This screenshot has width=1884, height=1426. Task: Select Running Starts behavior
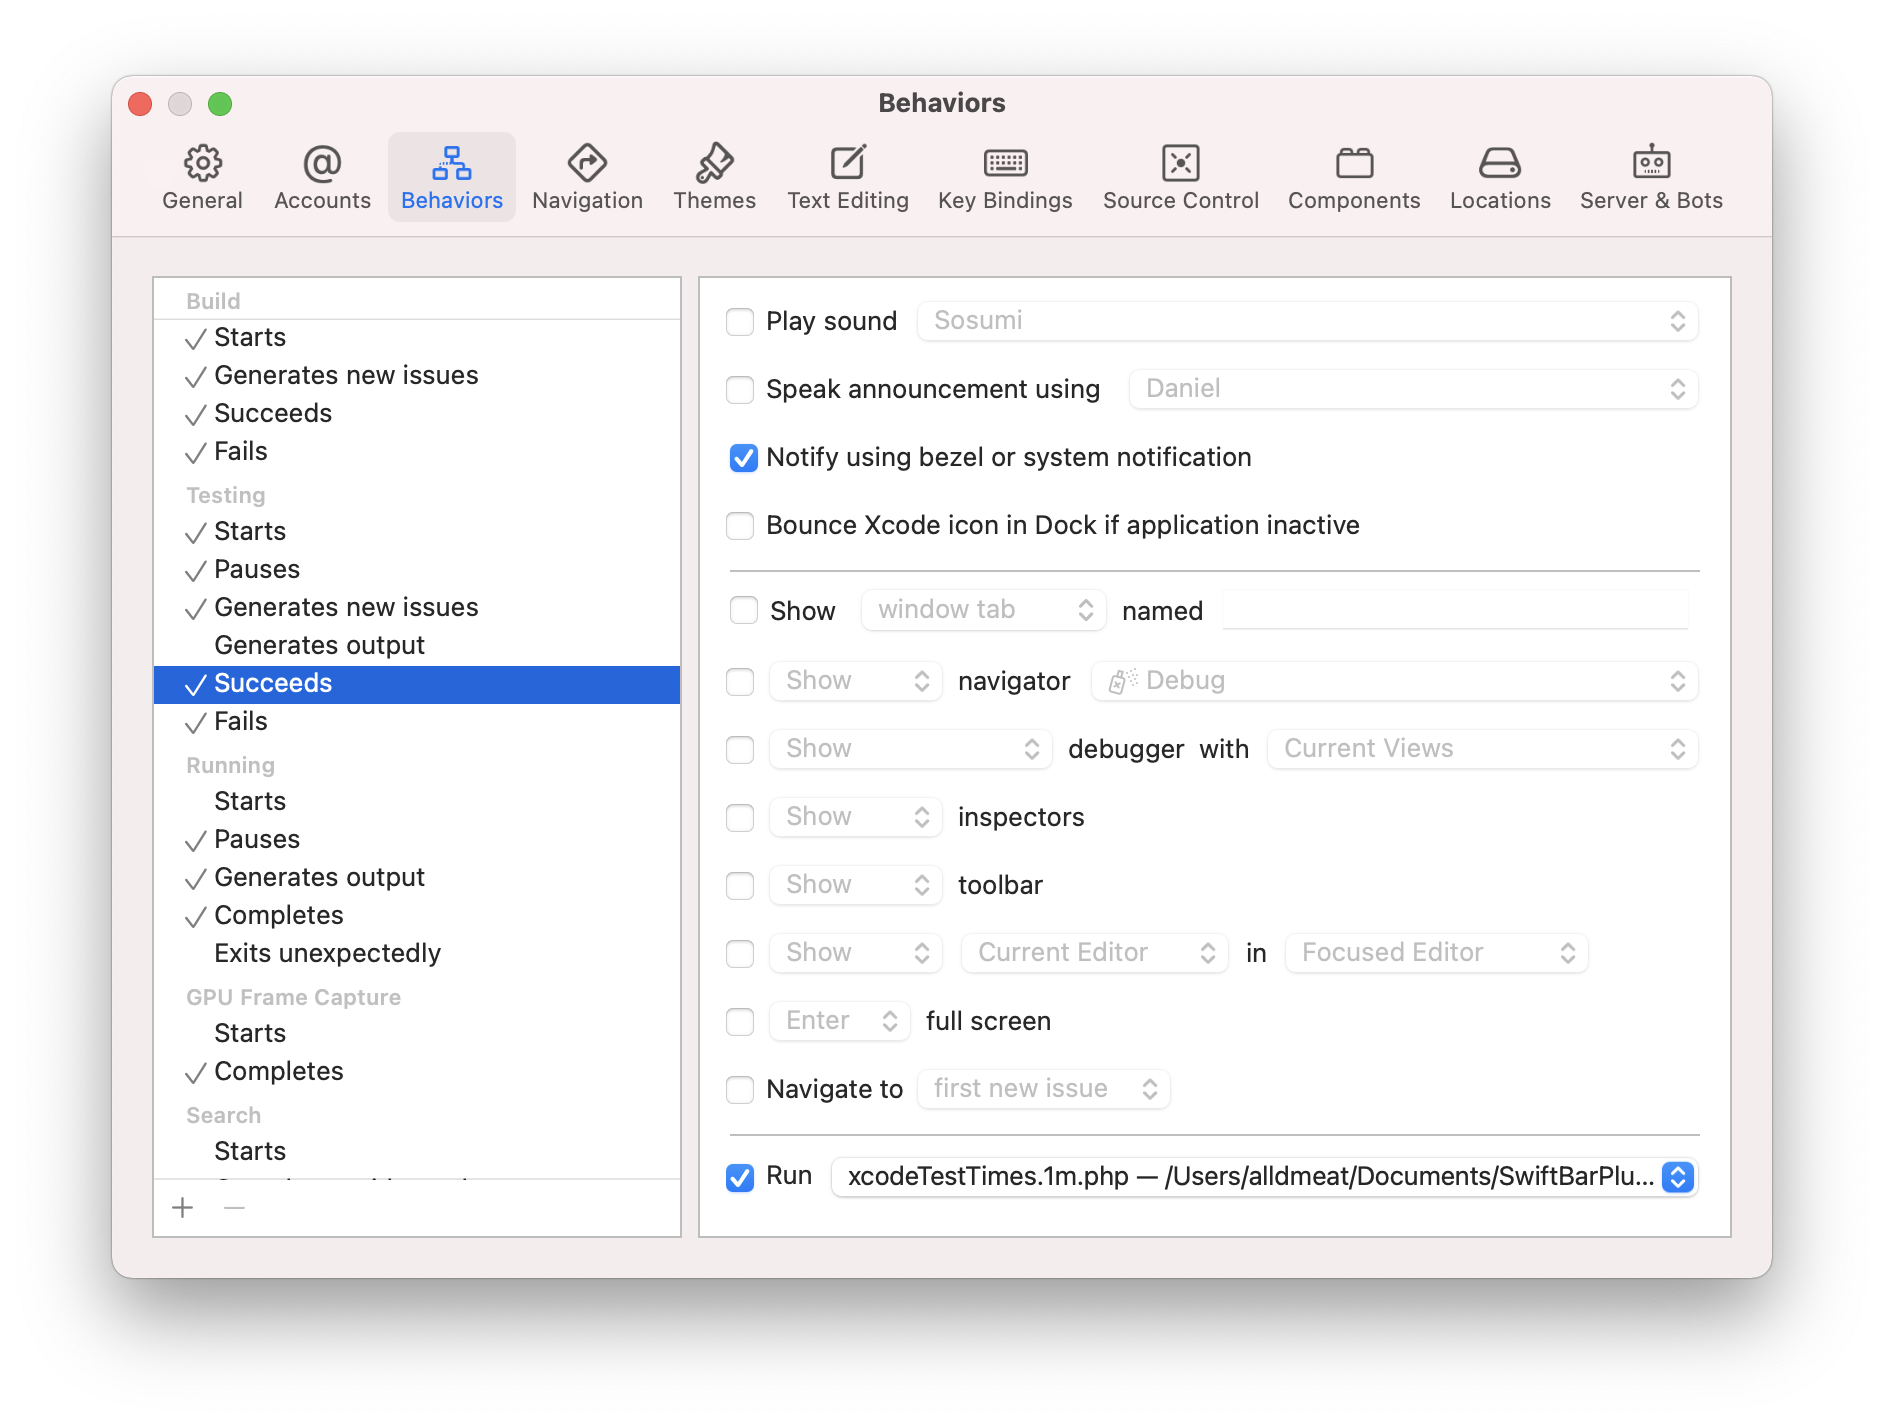pos(417,802)
